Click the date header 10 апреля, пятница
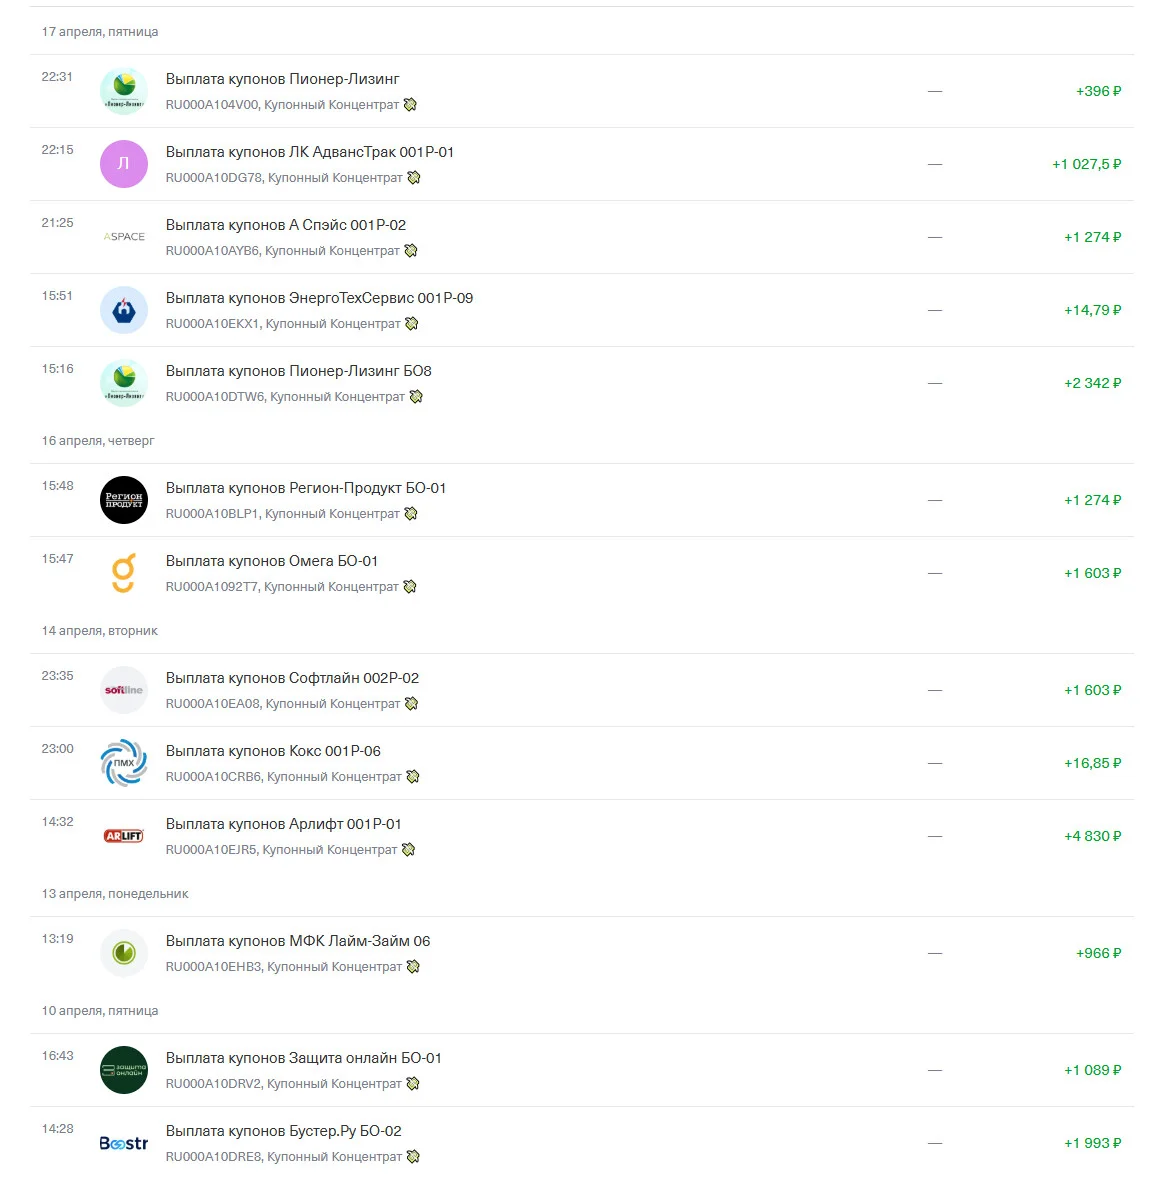This screenshot has width=1169, height=1184. coord(100,1011)
